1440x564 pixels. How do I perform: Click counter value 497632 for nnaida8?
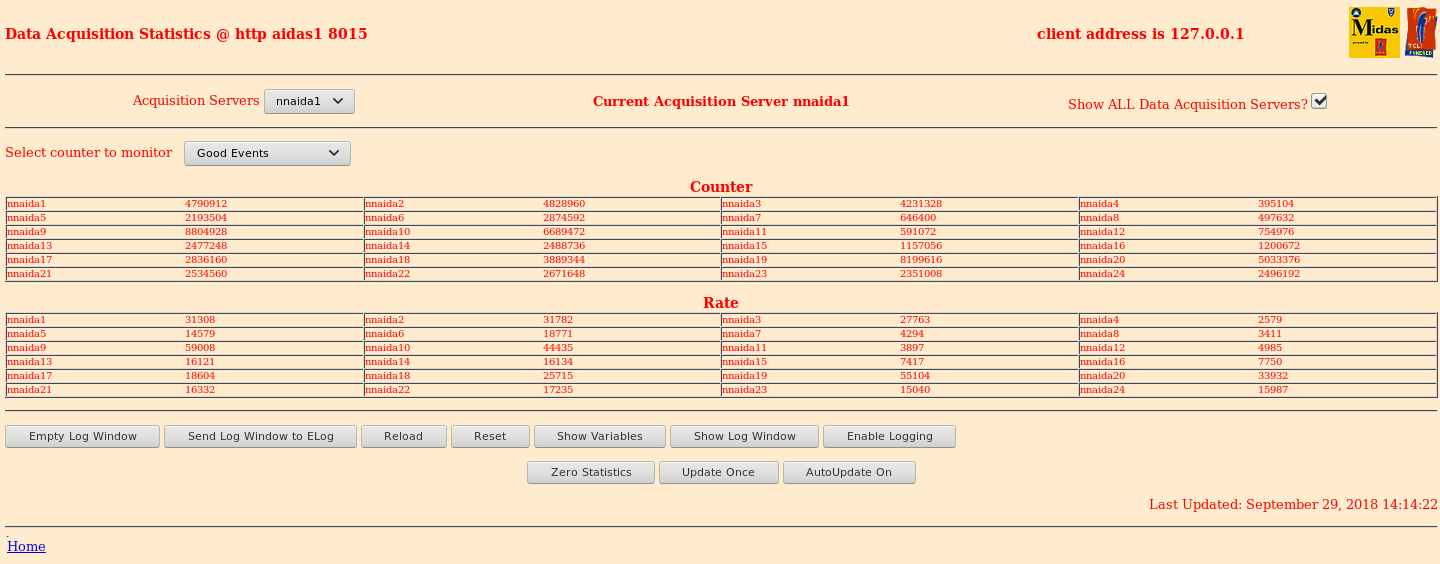[1276, 218]
